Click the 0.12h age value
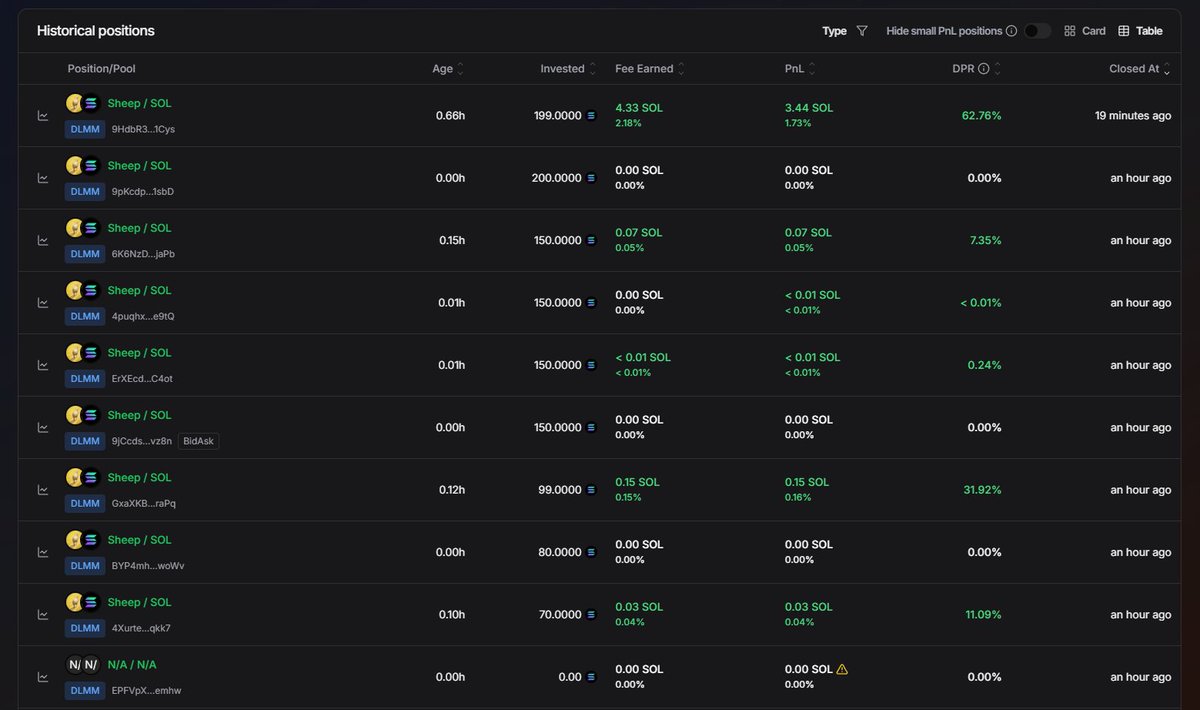The image size is (1200, 710). click(x=452, y=490)
